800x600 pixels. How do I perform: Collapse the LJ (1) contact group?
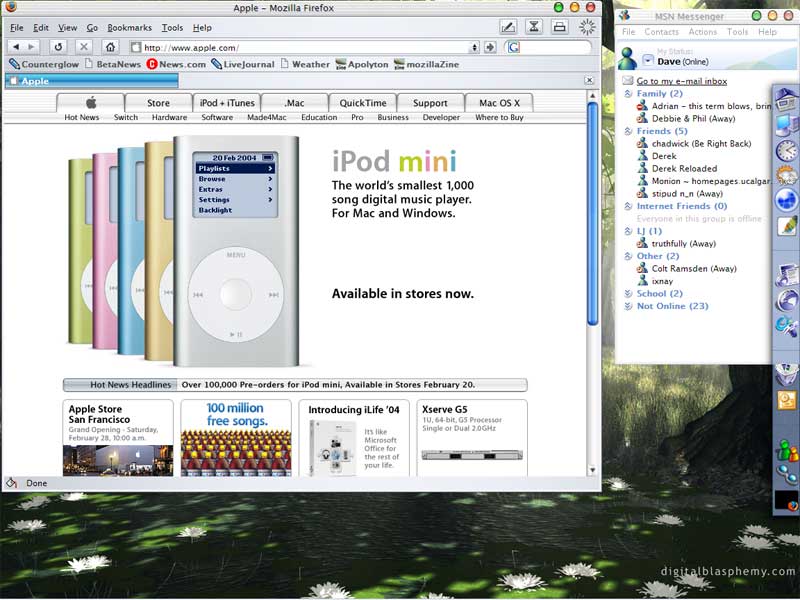[628, 231]
